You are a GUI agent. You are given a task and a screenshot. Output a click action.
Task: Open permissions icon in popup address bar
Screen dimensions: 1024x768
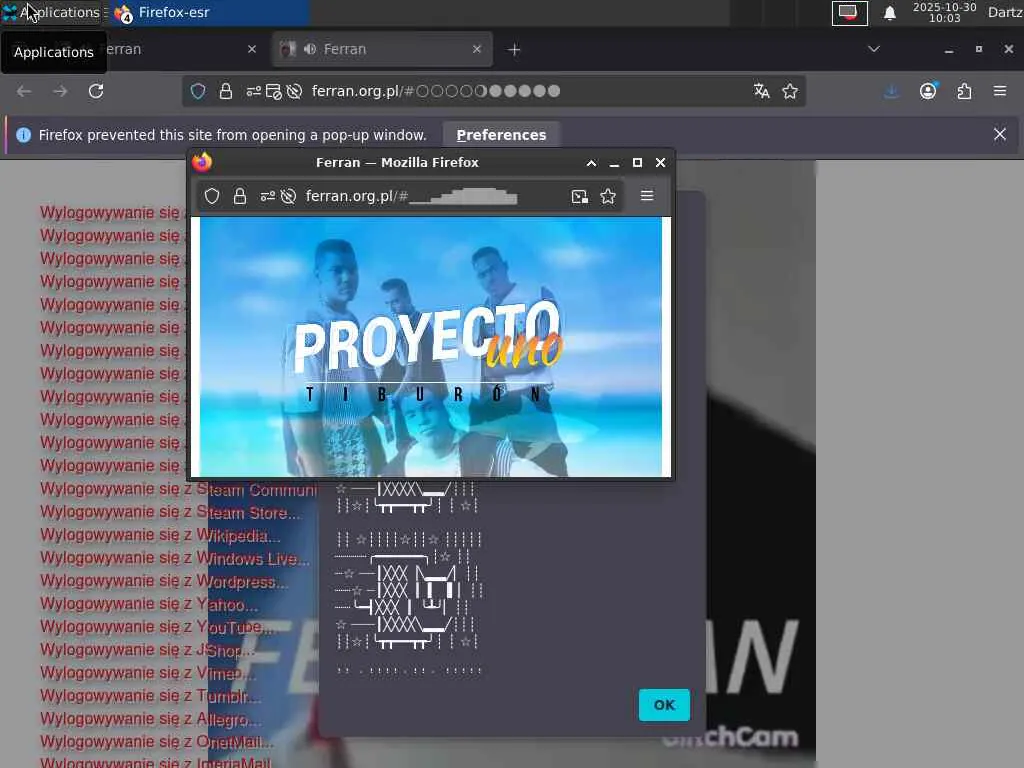[267, 196]
